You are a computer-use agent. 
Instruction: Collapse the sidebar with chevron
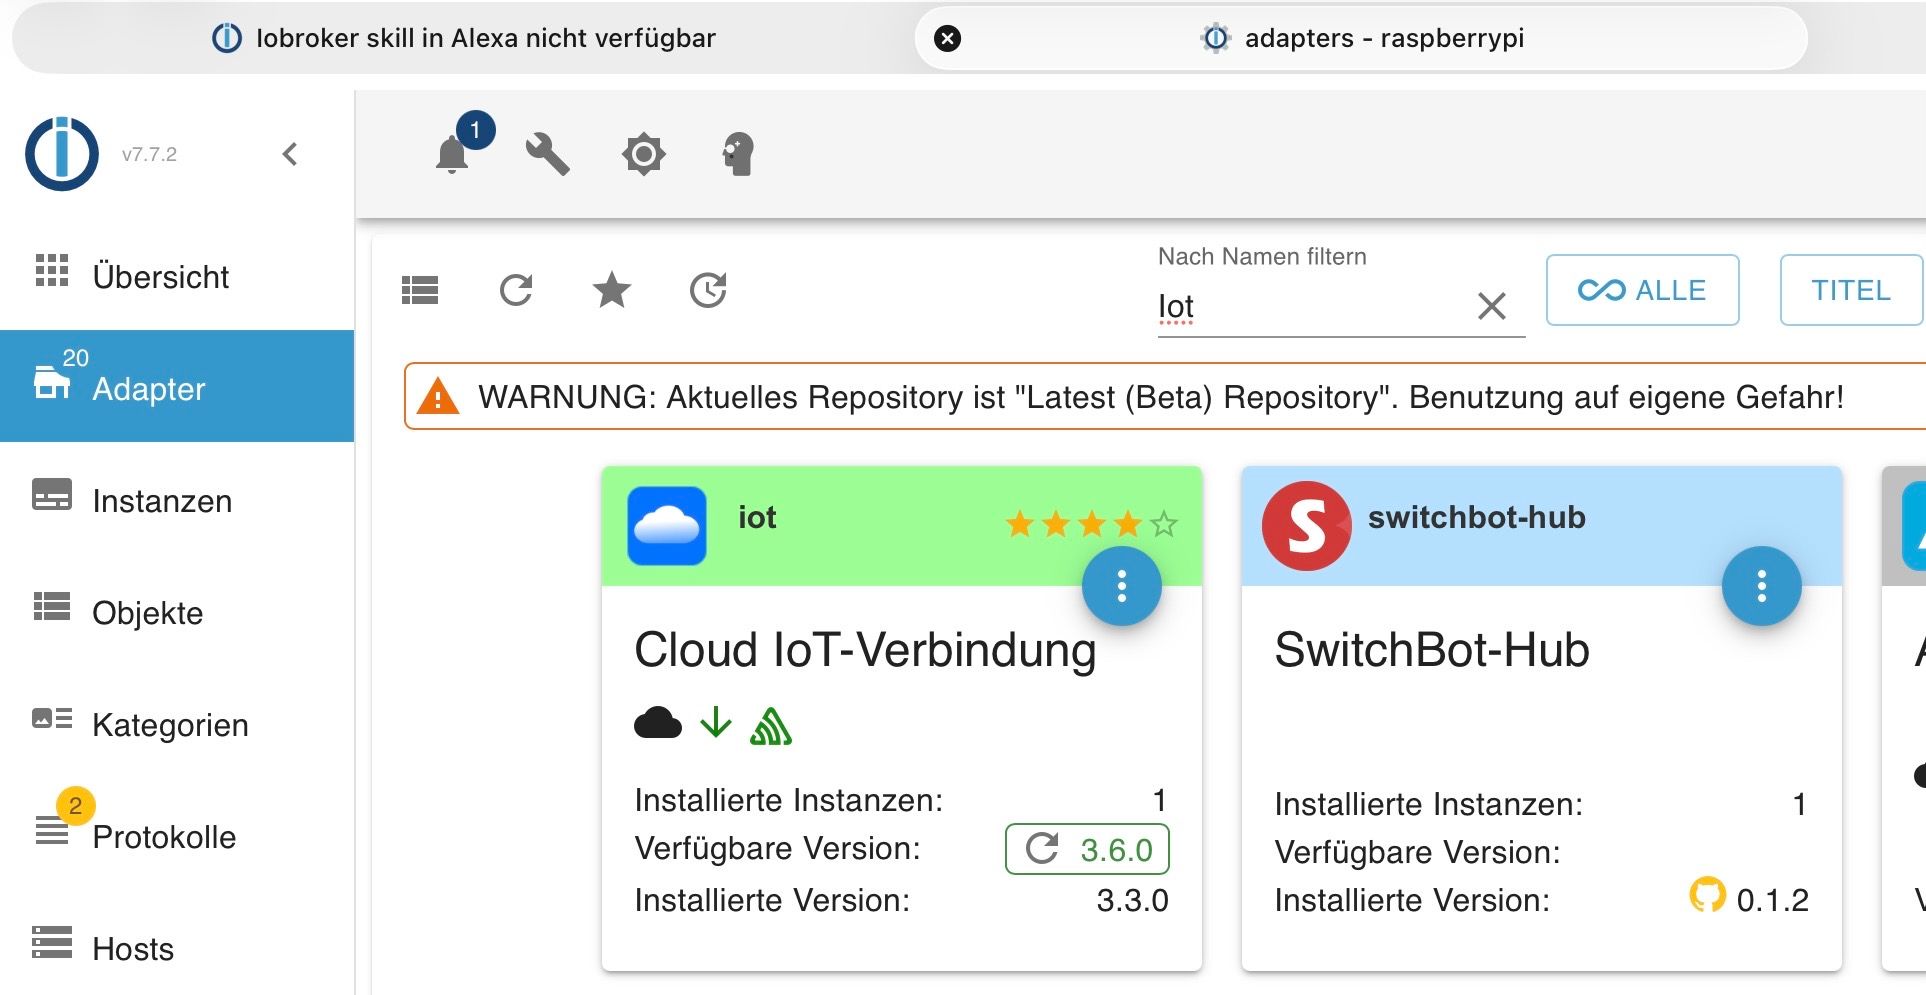pos(290,154)
